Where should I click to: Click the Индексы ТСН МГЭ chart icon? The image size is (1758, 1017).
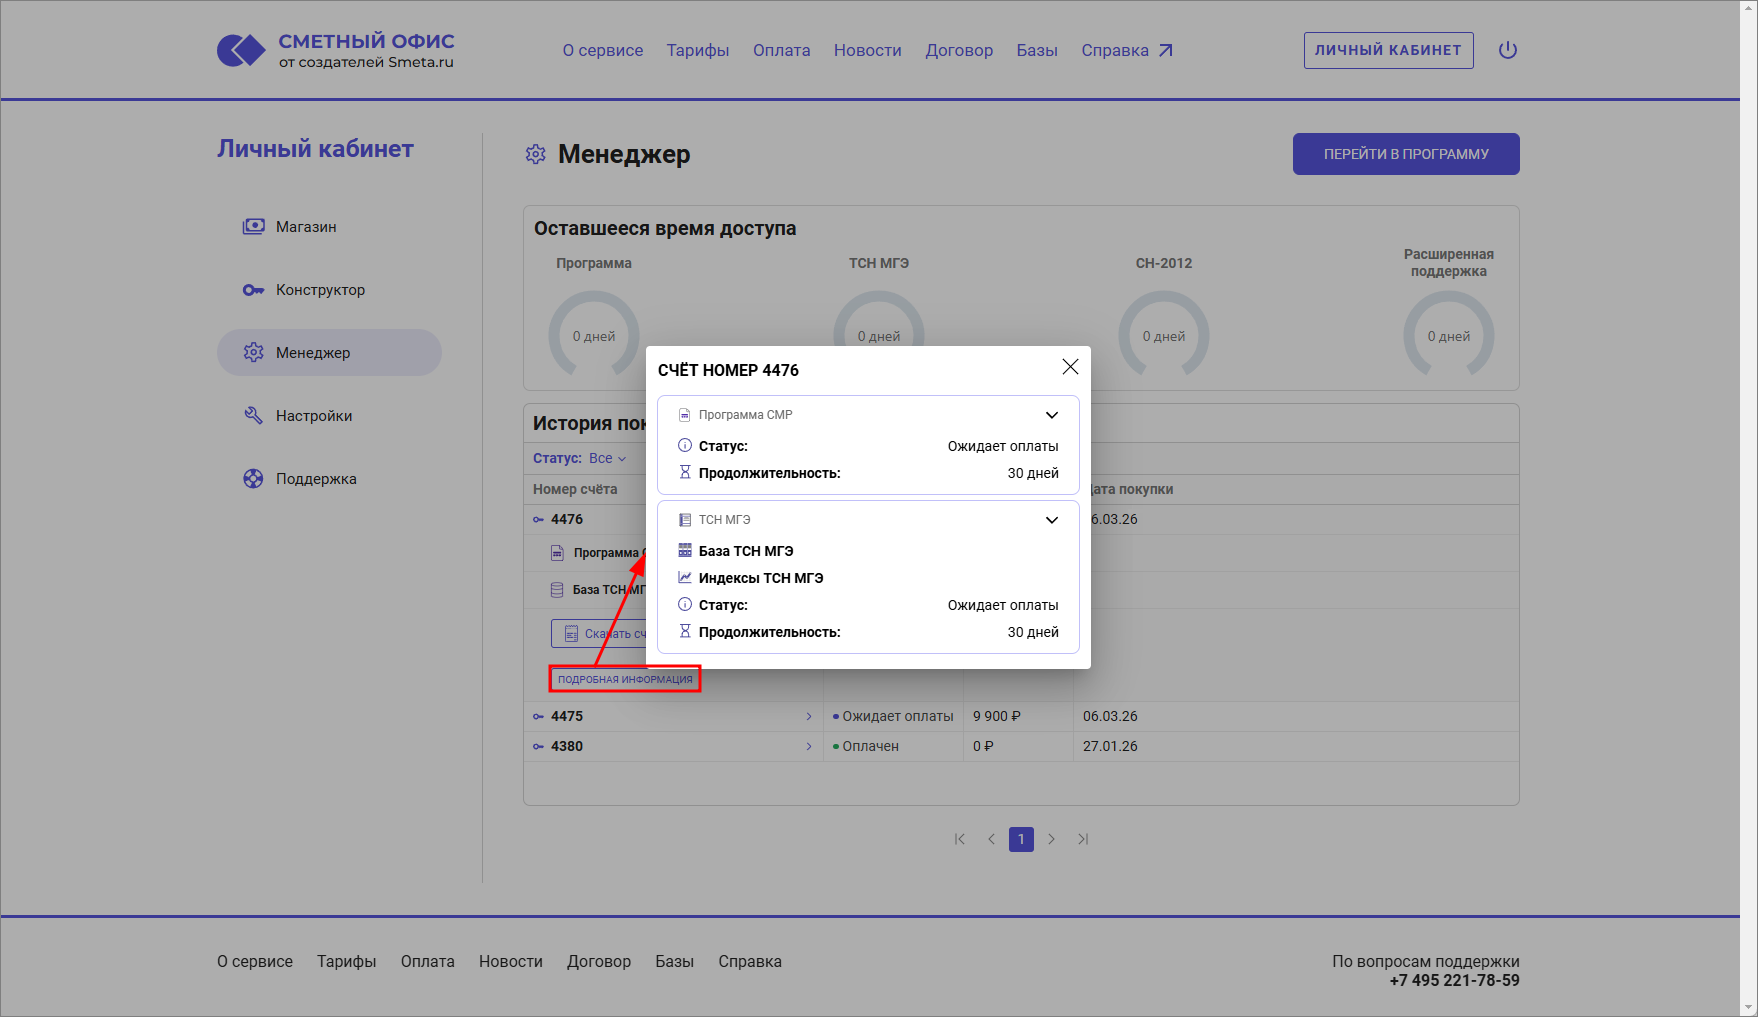tap(684, 577)
